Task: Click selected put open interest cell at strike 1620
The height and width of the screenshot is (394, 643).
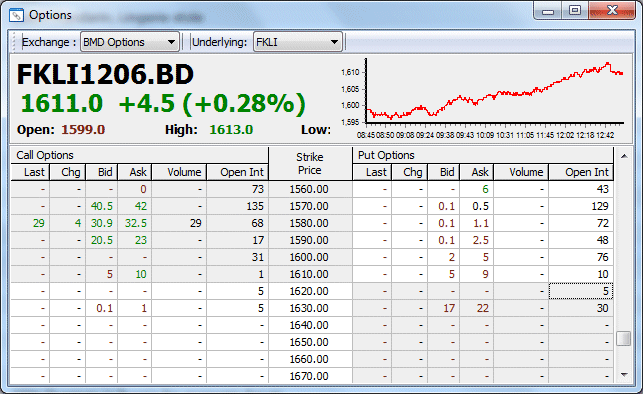Action: click(x=581, y=292)
